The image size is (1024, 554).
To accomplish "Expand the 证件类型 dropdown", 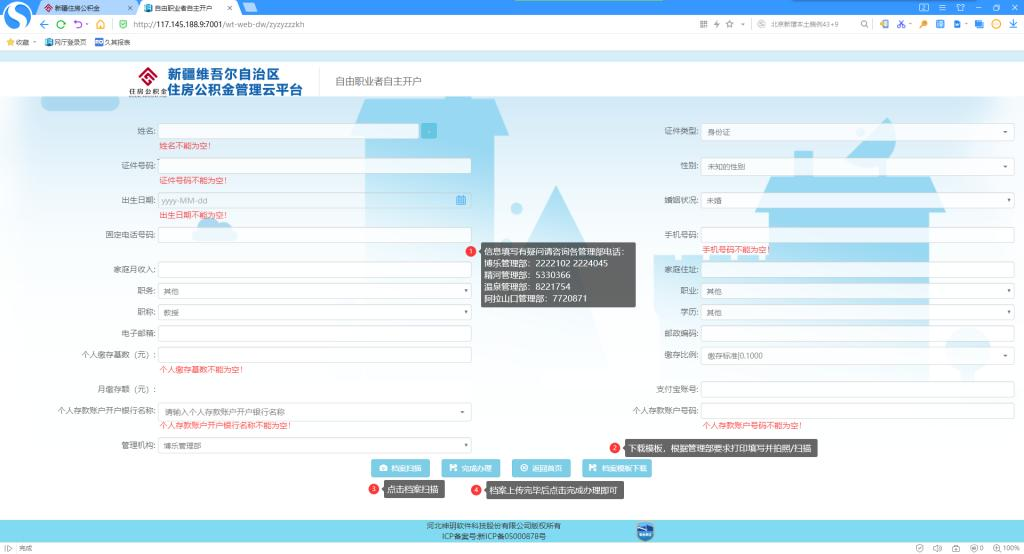I will [x=857, y=131].
